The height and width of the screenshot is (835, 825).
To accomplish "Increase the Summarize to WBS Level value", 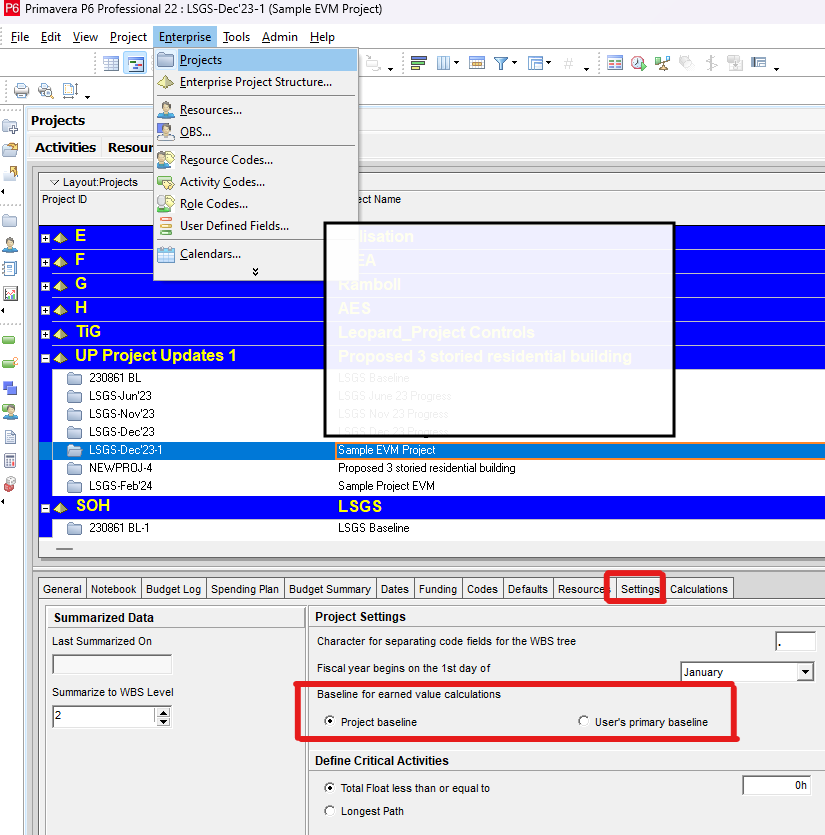I will (163, 712).
